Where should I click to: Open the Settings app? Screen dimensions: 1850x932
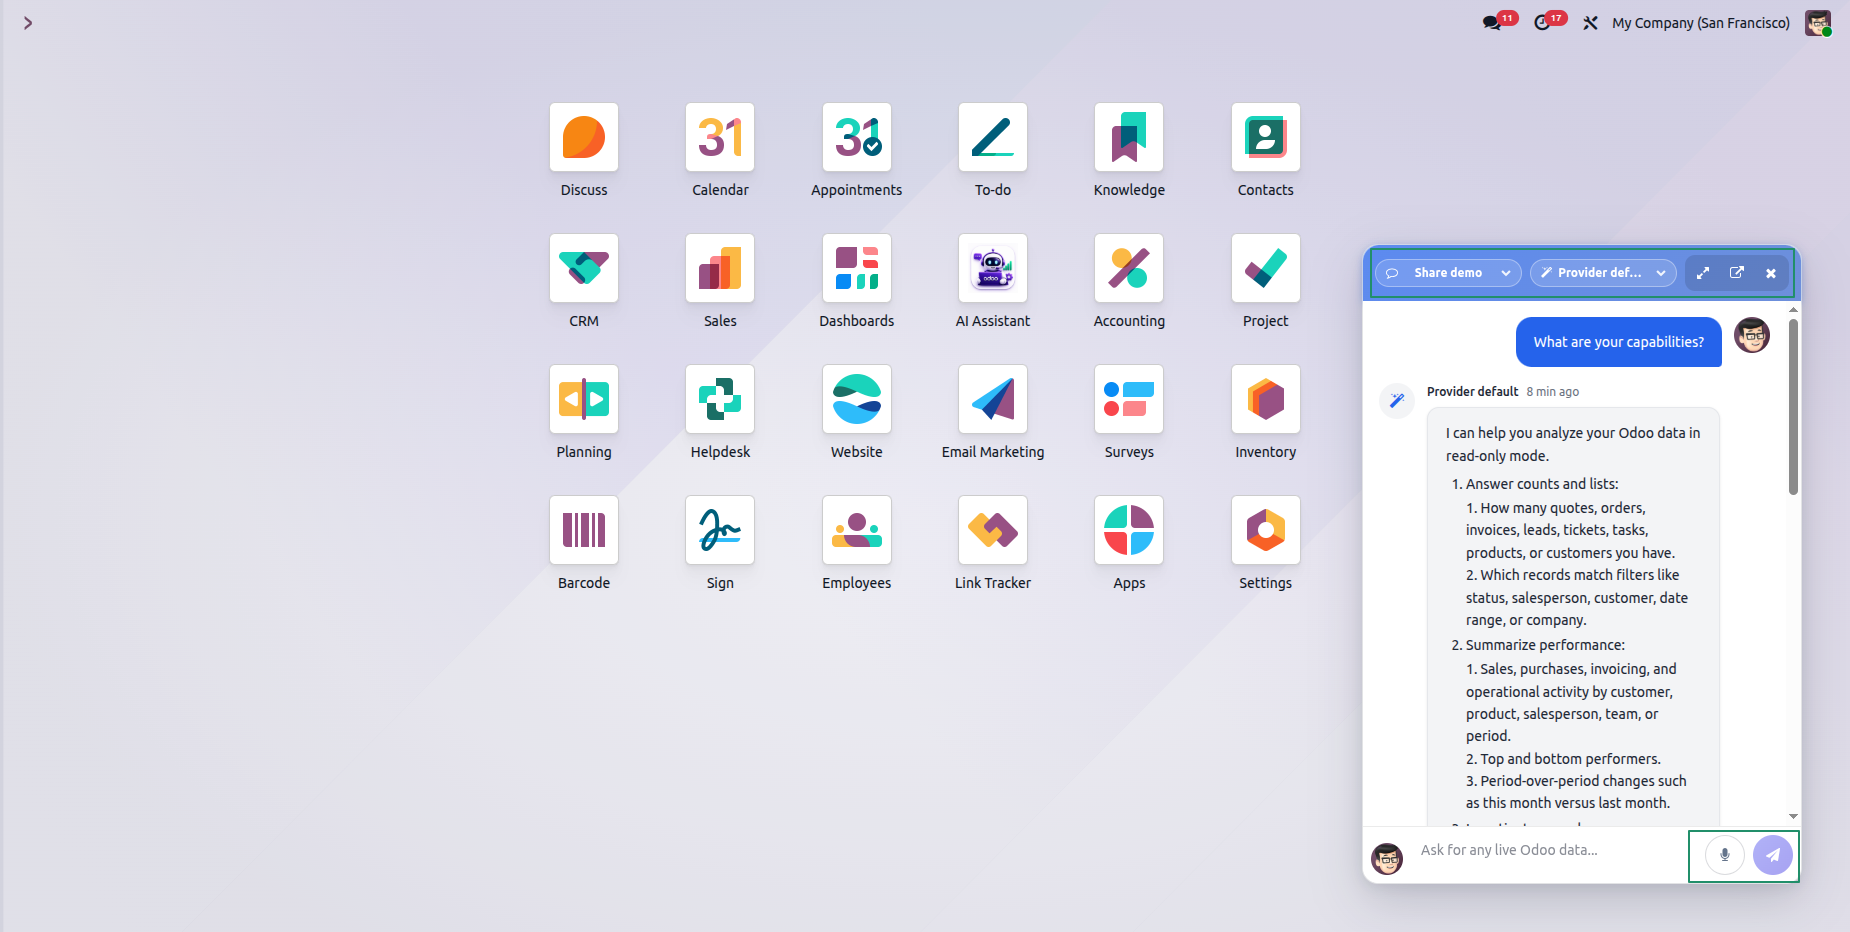1266,530
